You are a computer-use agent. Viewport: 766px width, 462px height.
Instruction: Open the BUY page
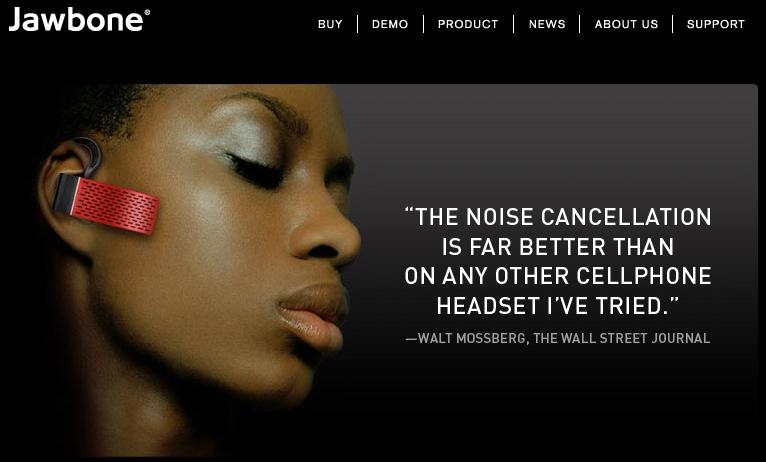(x=330, y=24)
